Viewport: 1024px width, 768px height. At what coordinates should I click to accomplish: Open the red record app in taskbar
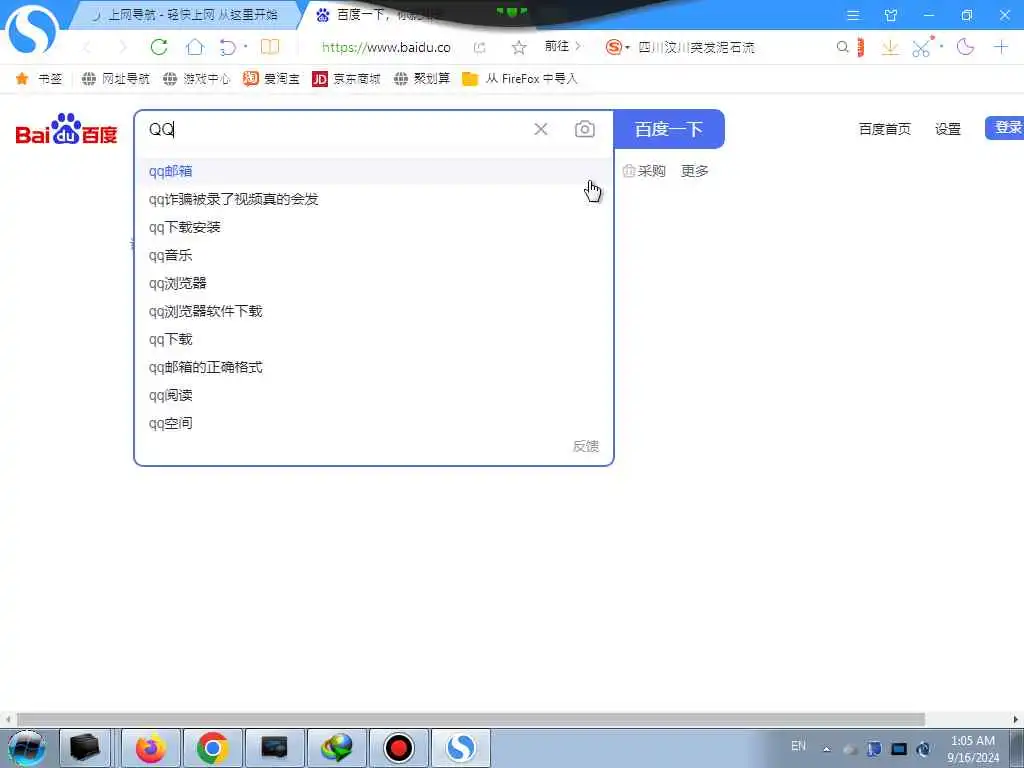point(398,748)
